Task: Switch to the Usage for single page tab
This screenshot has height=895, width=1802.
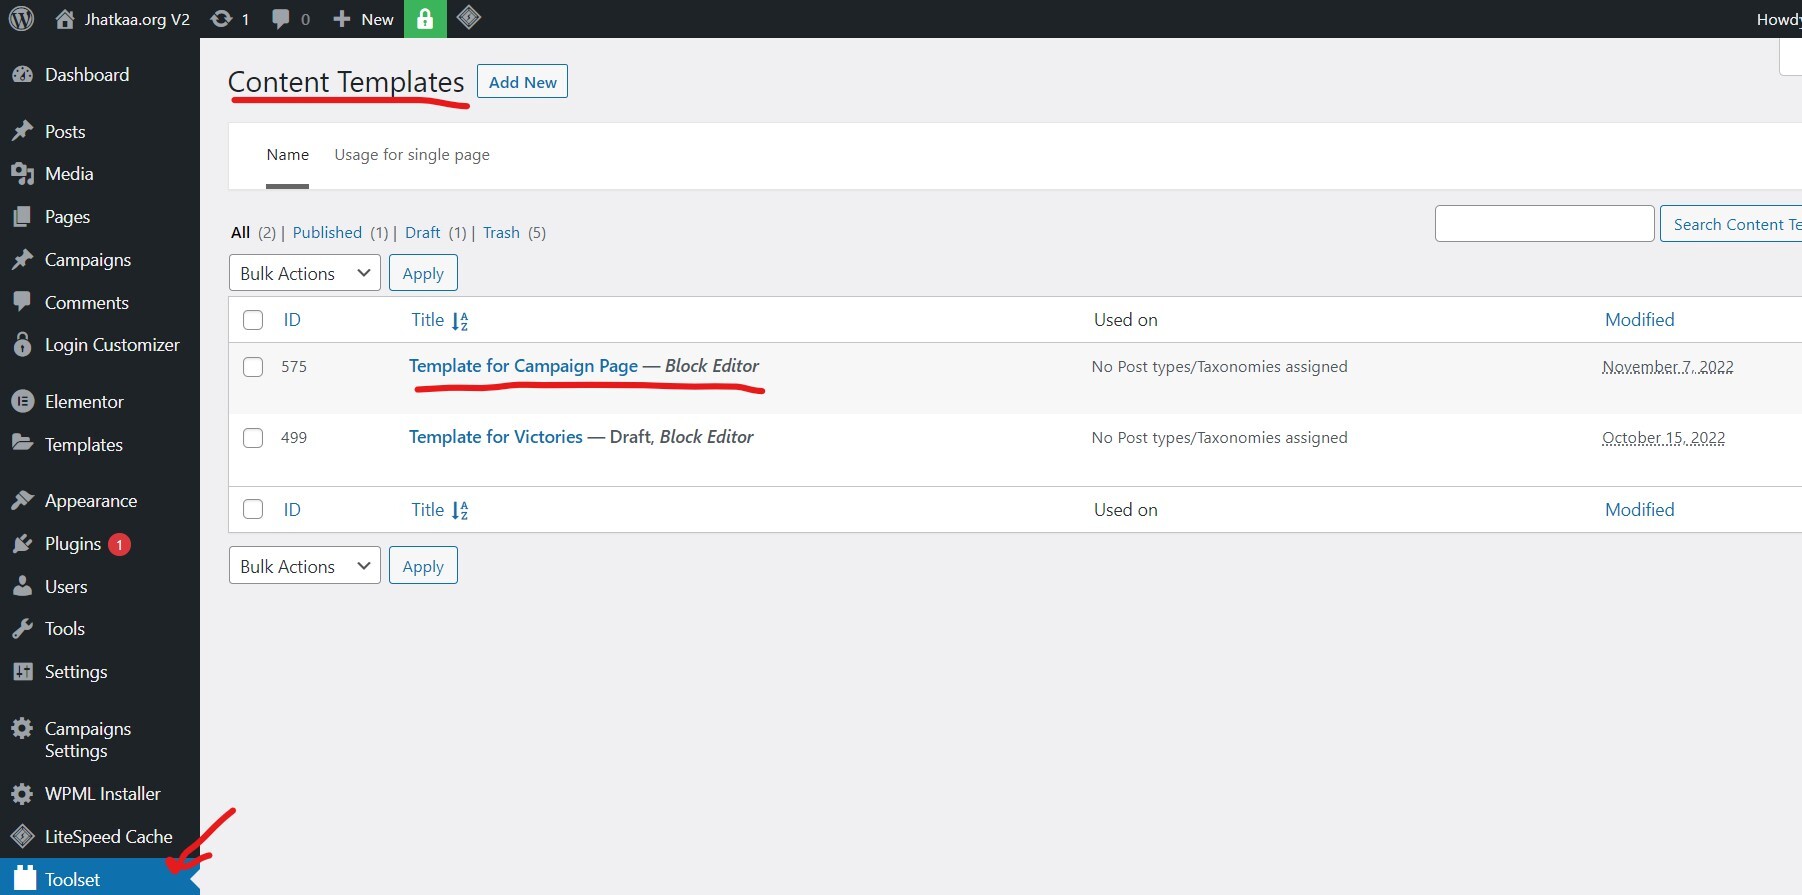Action: tap(412, 155)
